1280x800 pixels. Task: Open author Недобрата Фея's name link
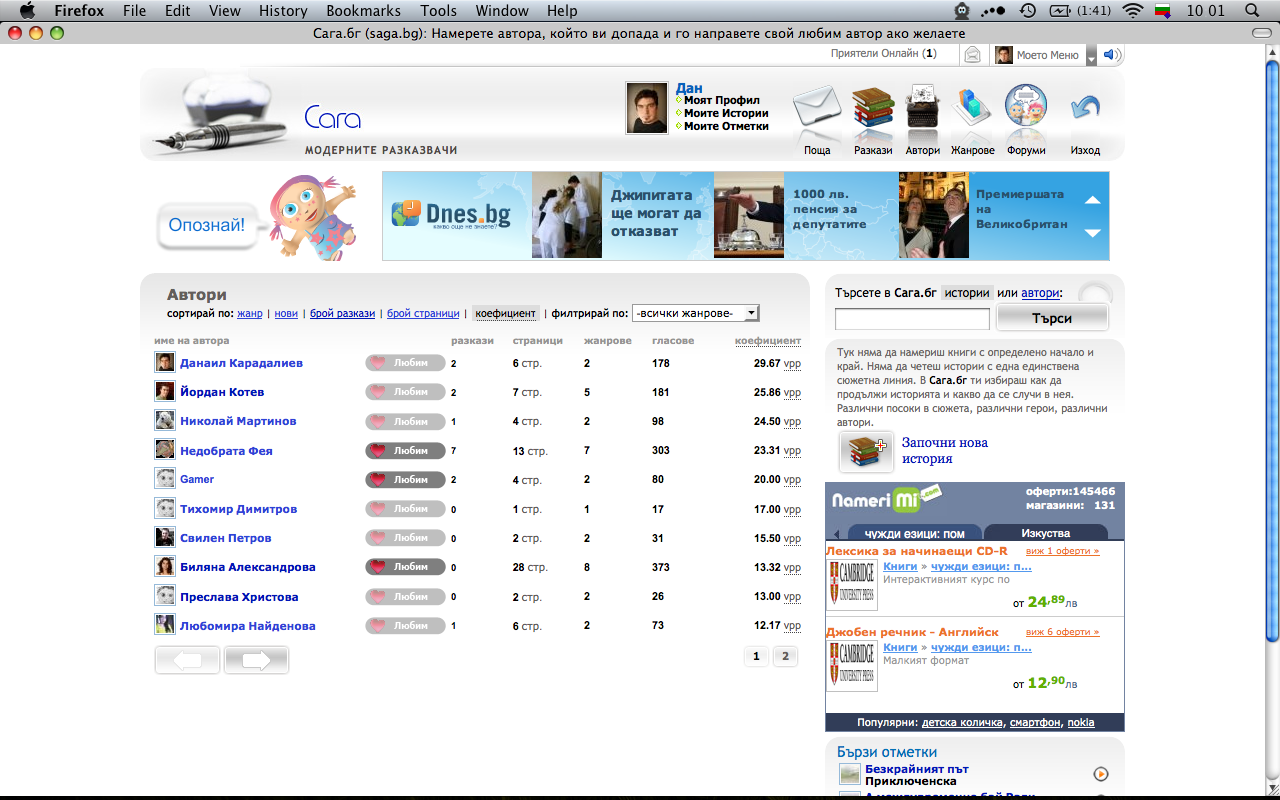click(x=226, y=451)
